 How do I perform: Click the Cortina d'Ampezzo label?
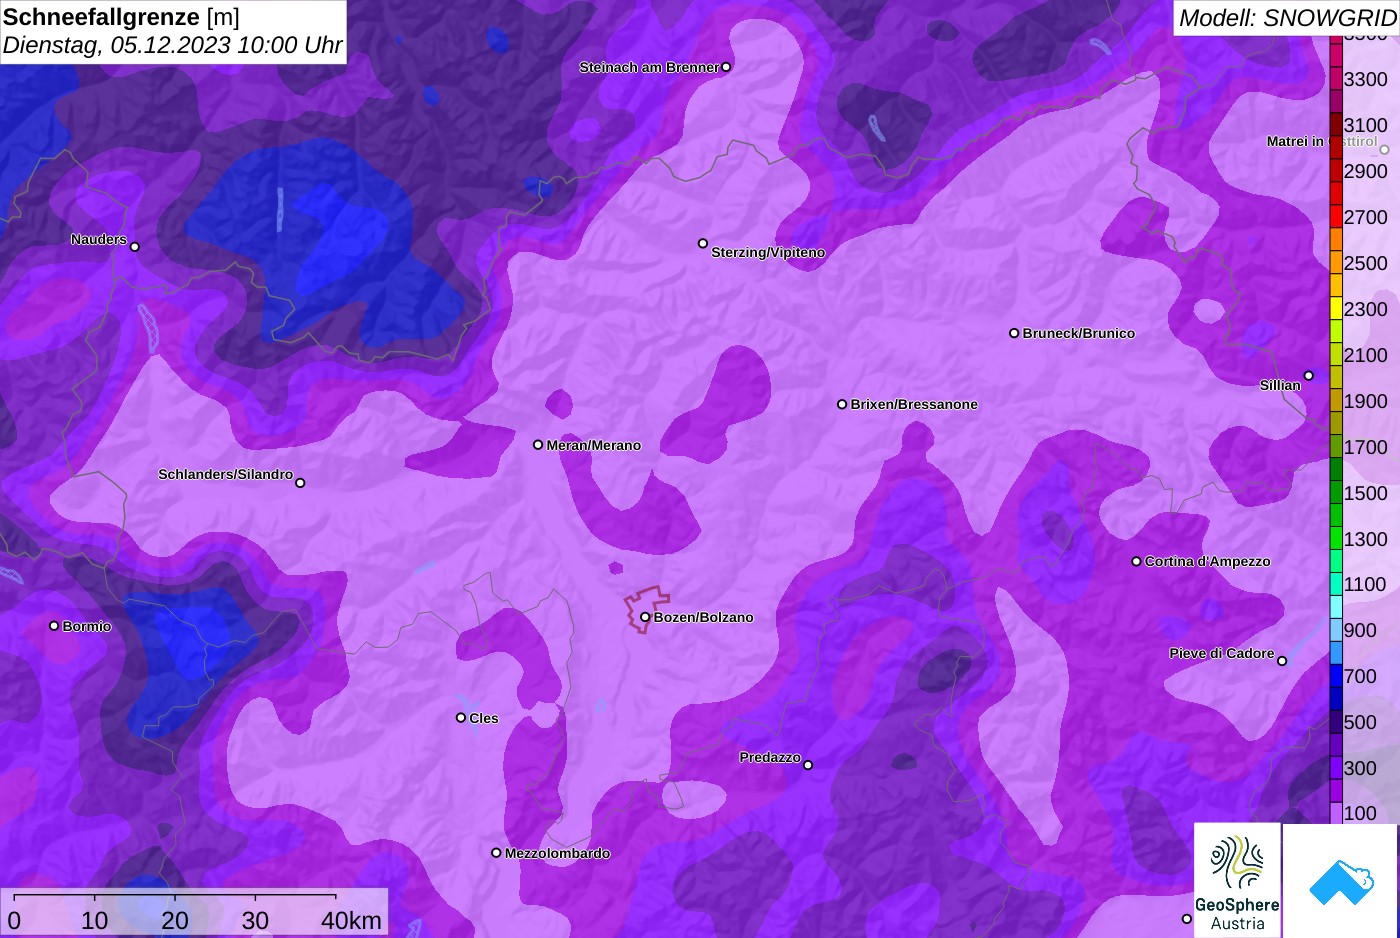1208,561
